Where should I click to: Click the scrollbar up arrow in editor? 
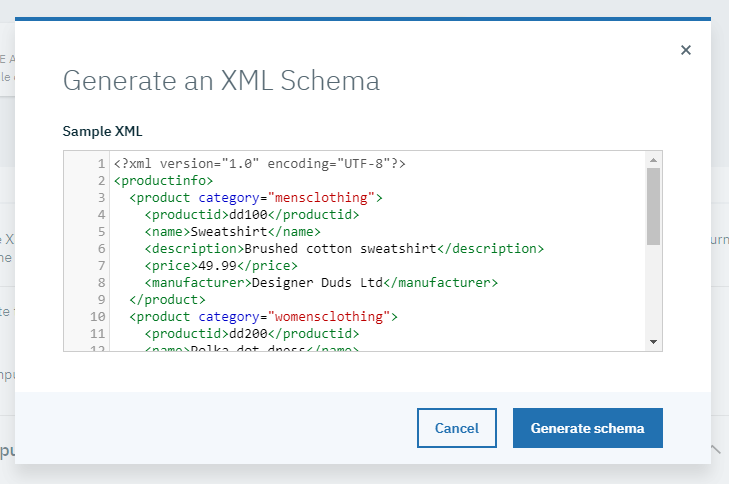coord(653,160)
